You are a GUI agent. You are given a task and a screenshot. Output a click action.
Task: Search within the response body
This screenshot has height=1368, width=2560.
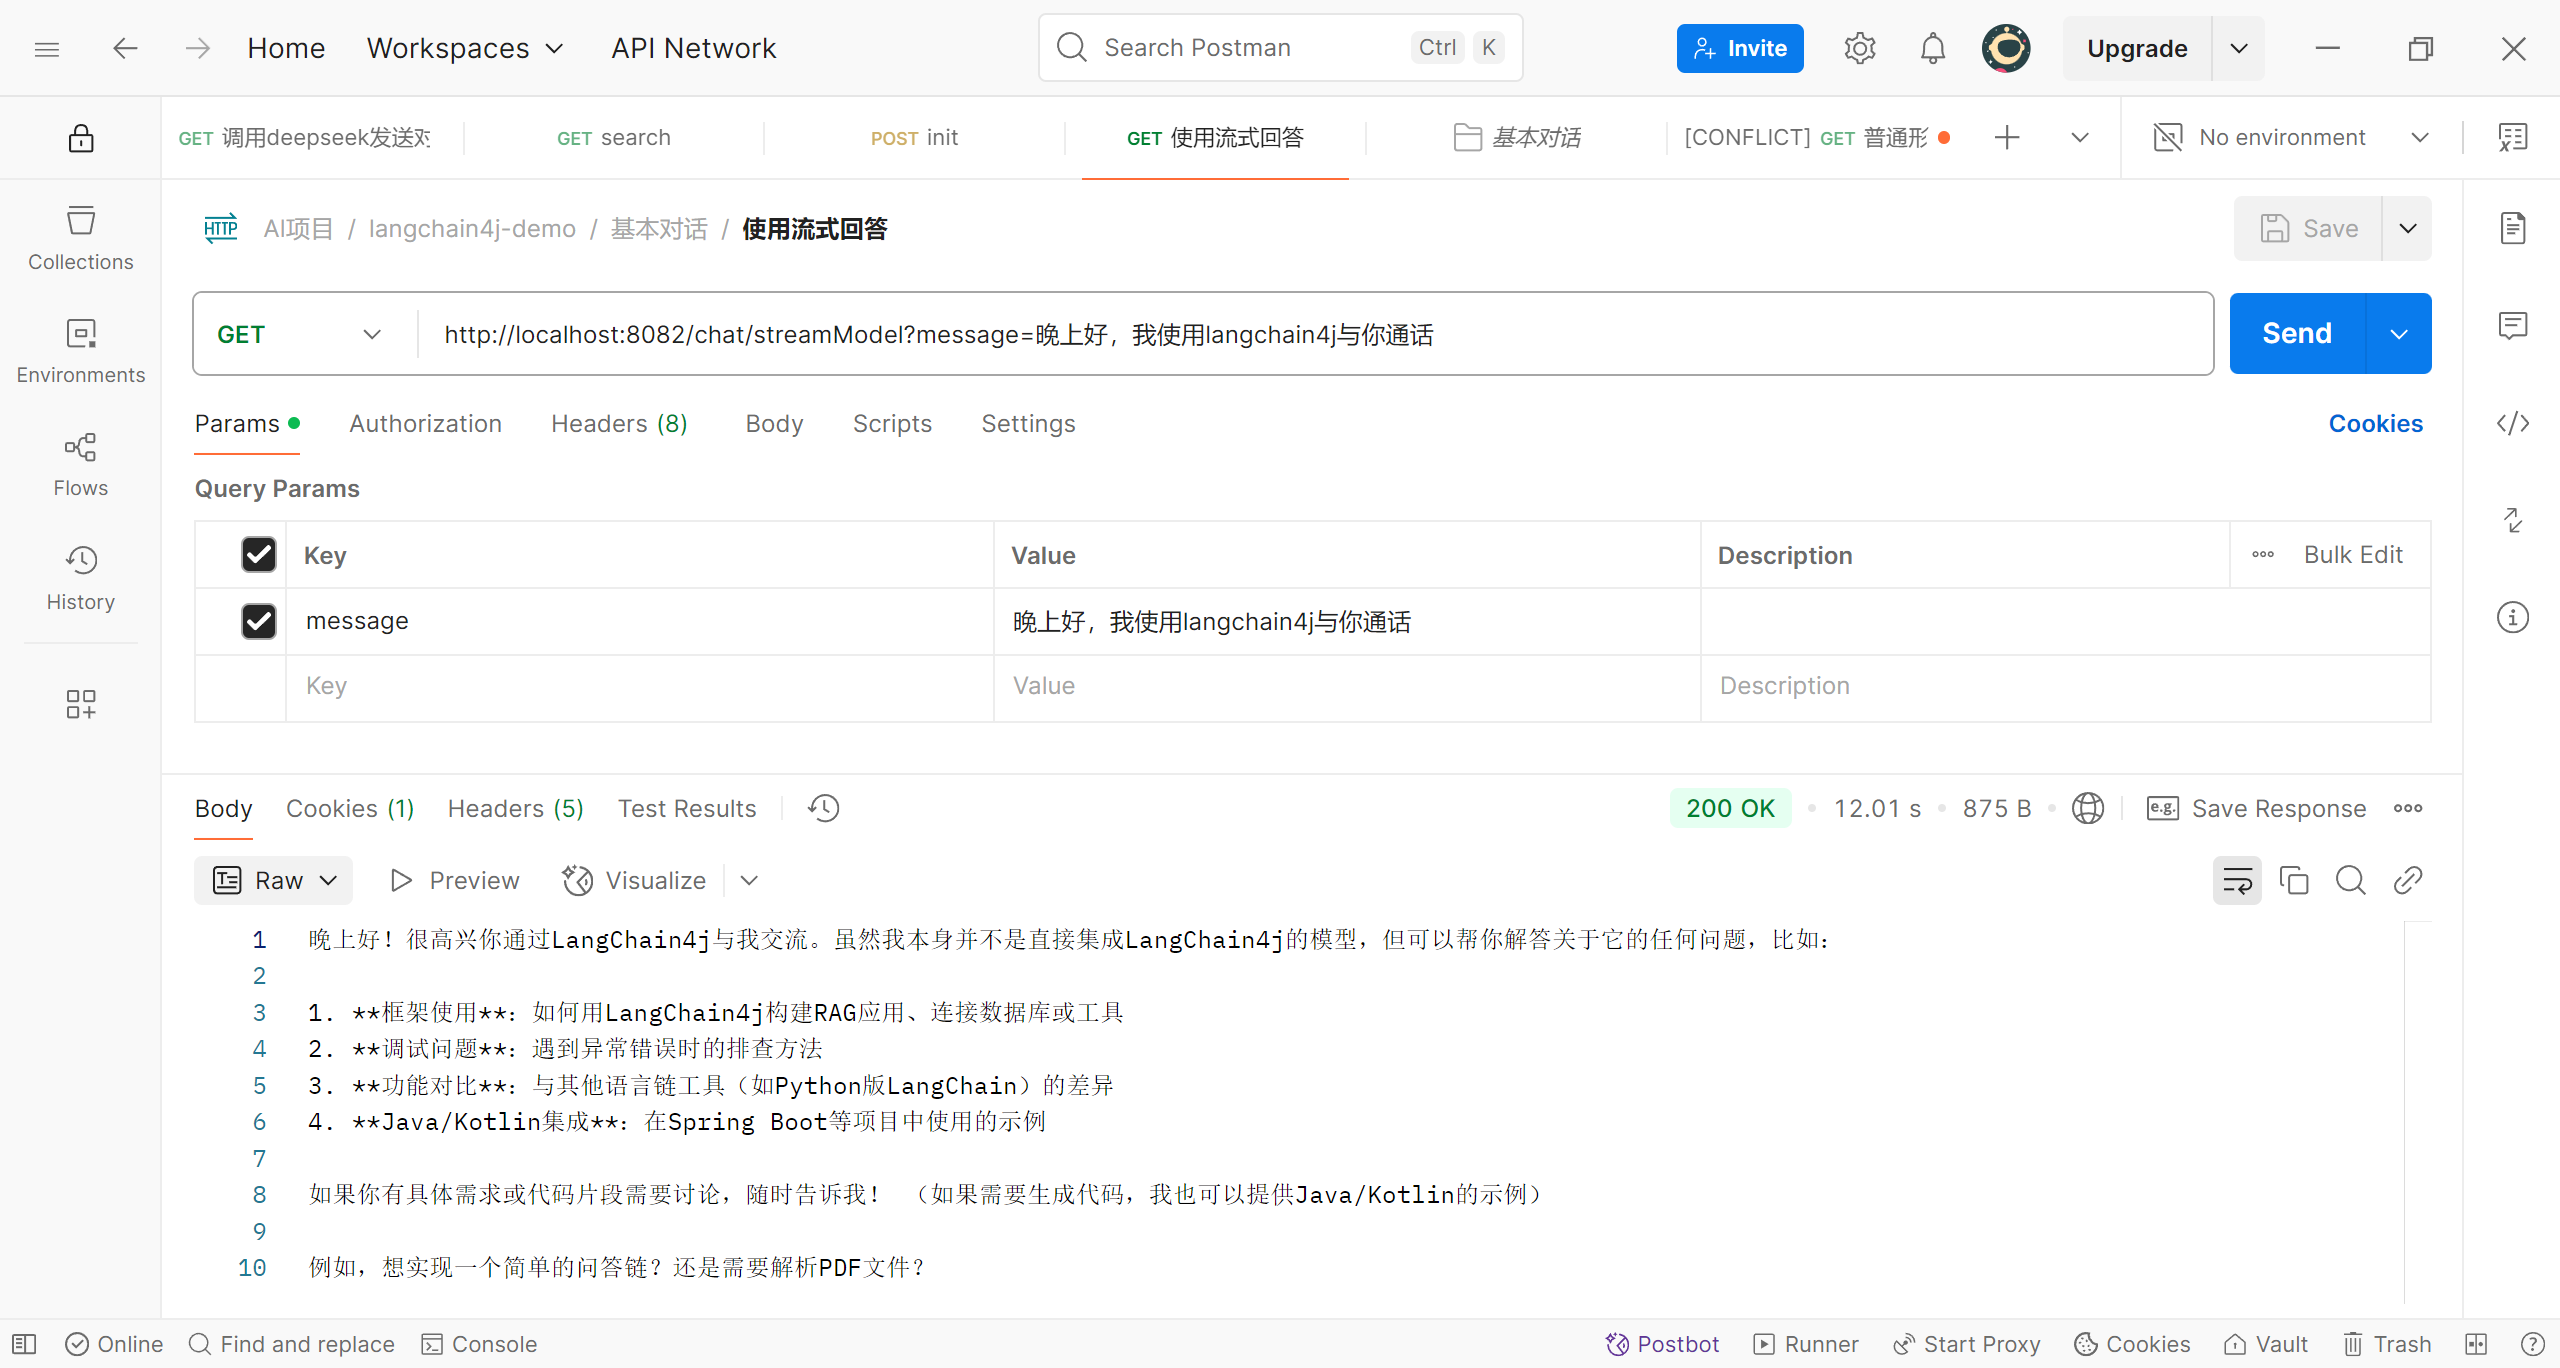pos(2350,880)
